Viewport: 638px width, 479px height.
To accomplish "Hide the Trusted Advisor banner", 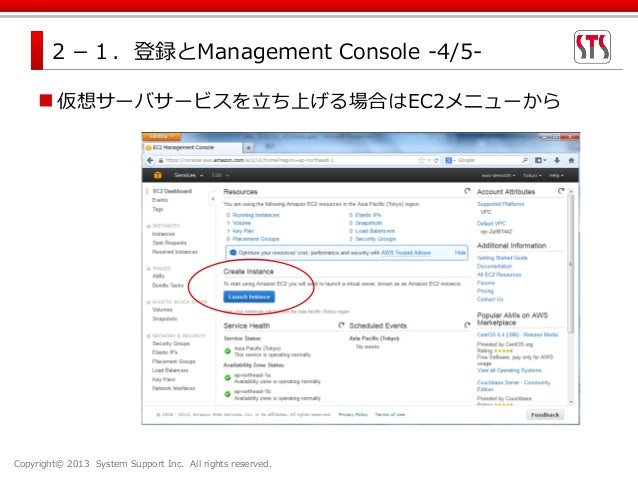I will coord(460,253).
